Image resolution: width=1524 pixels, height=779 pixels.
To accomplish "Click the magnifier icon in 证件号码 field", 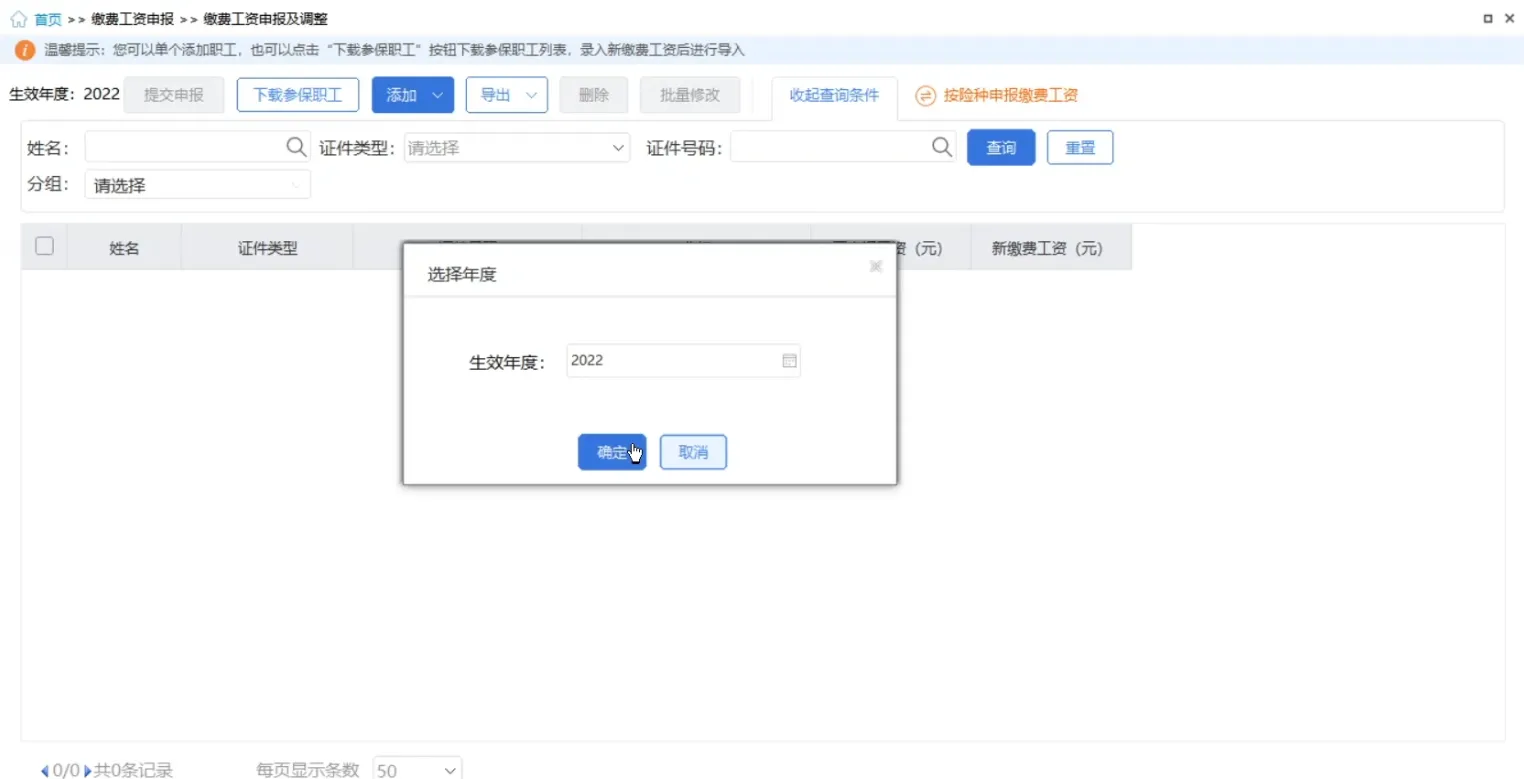I will 942,147.
